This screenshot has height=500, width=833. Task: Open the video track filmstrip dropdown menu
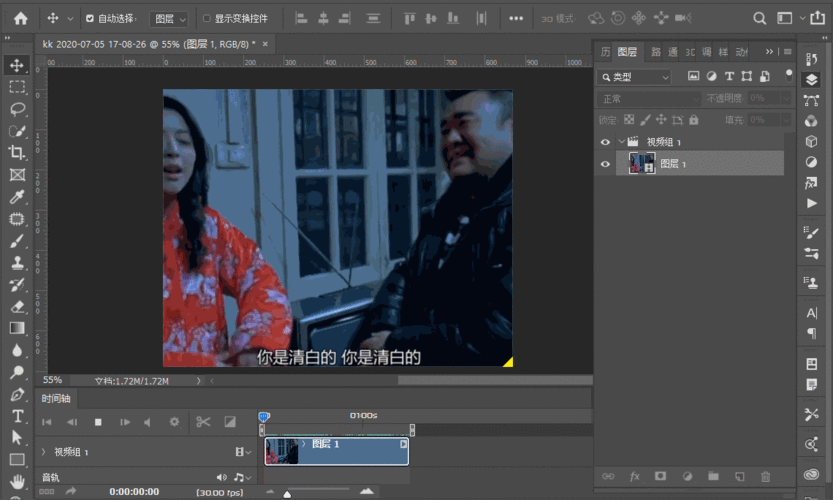click(x=243, y=452)
